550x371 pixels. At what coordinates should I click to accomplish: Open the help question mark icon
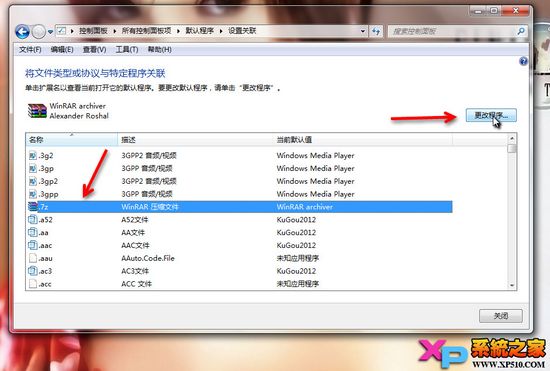click(x=523, y=61)
